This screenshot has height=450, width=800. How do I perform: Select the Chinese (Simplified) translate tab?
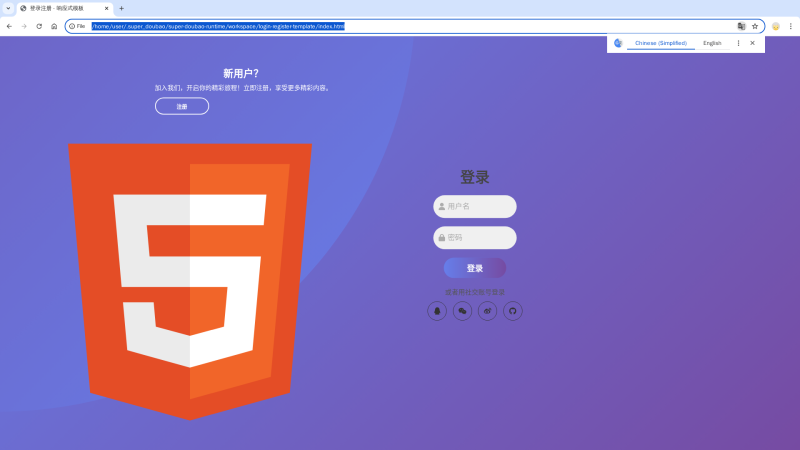point(661,43)
